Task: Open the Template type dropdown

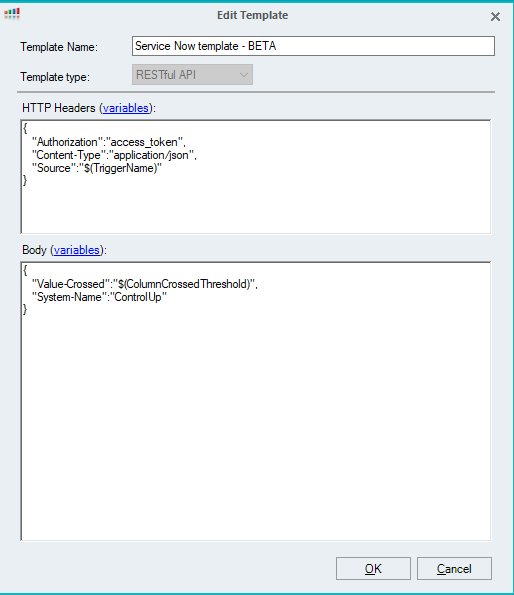Action: 192,75
